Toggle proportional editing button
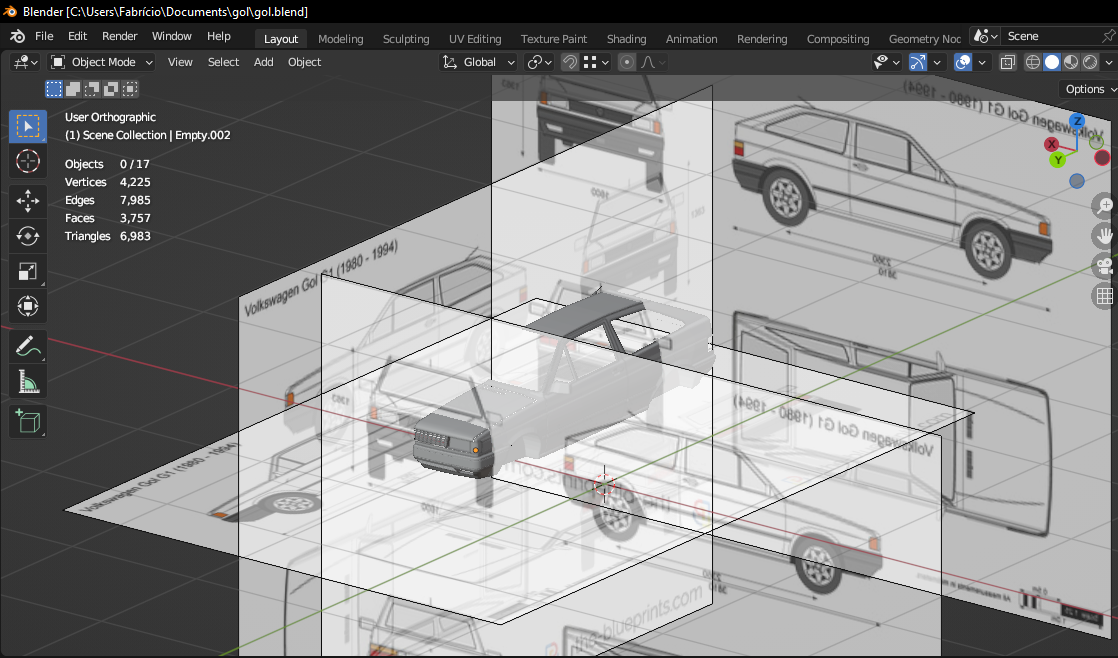Viewport: 1118px width, 658px height. tap(627, 63)
